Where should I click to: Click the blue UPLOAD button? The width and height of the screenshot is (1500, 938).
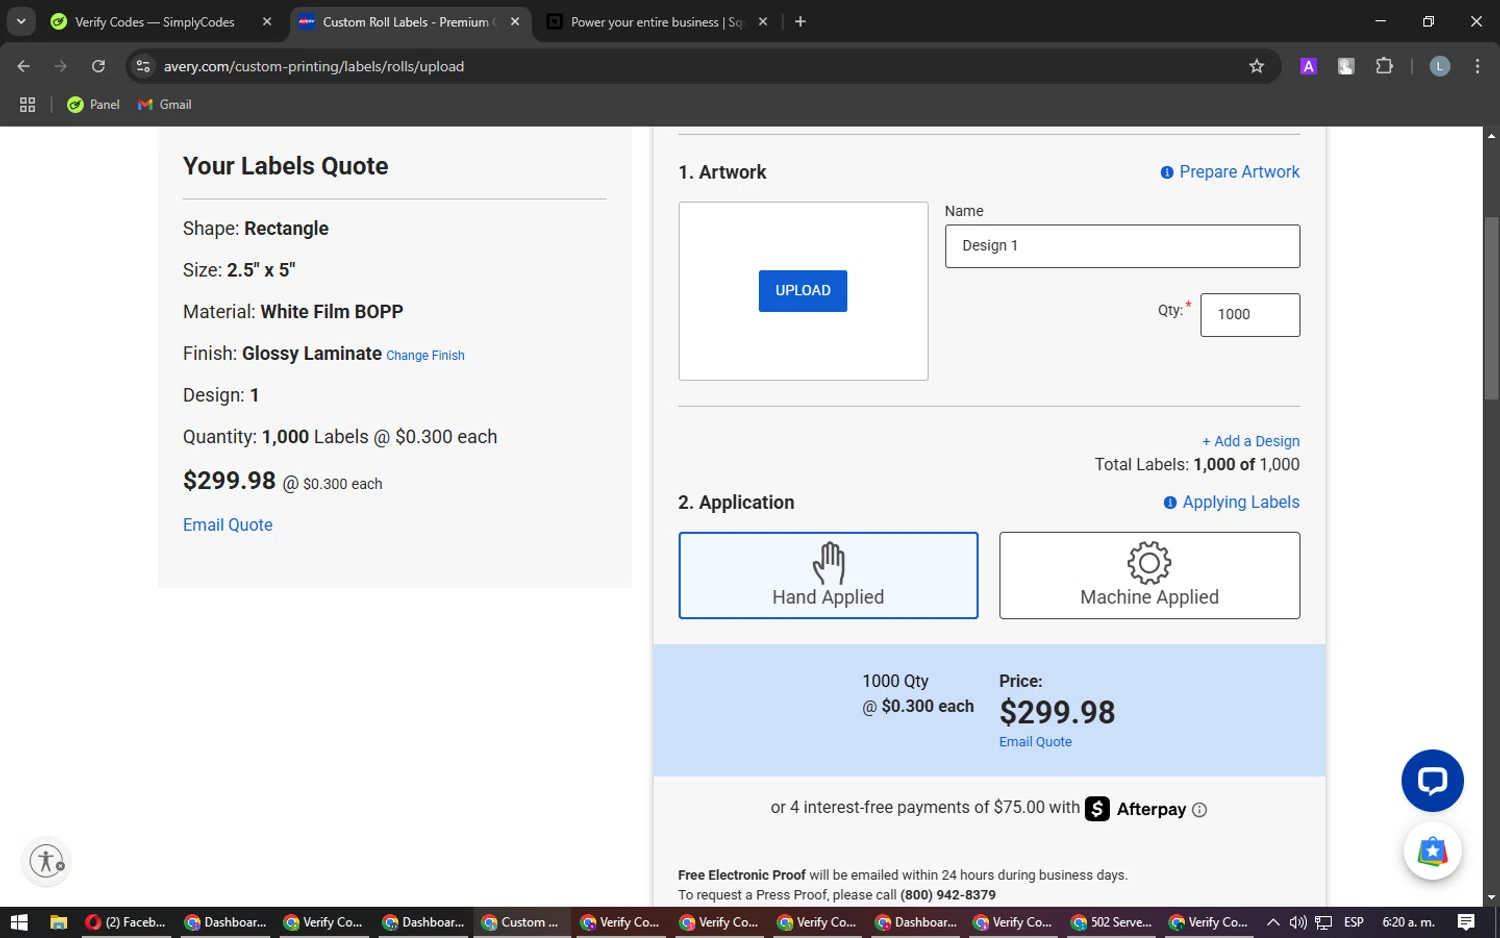click(802, 291)
